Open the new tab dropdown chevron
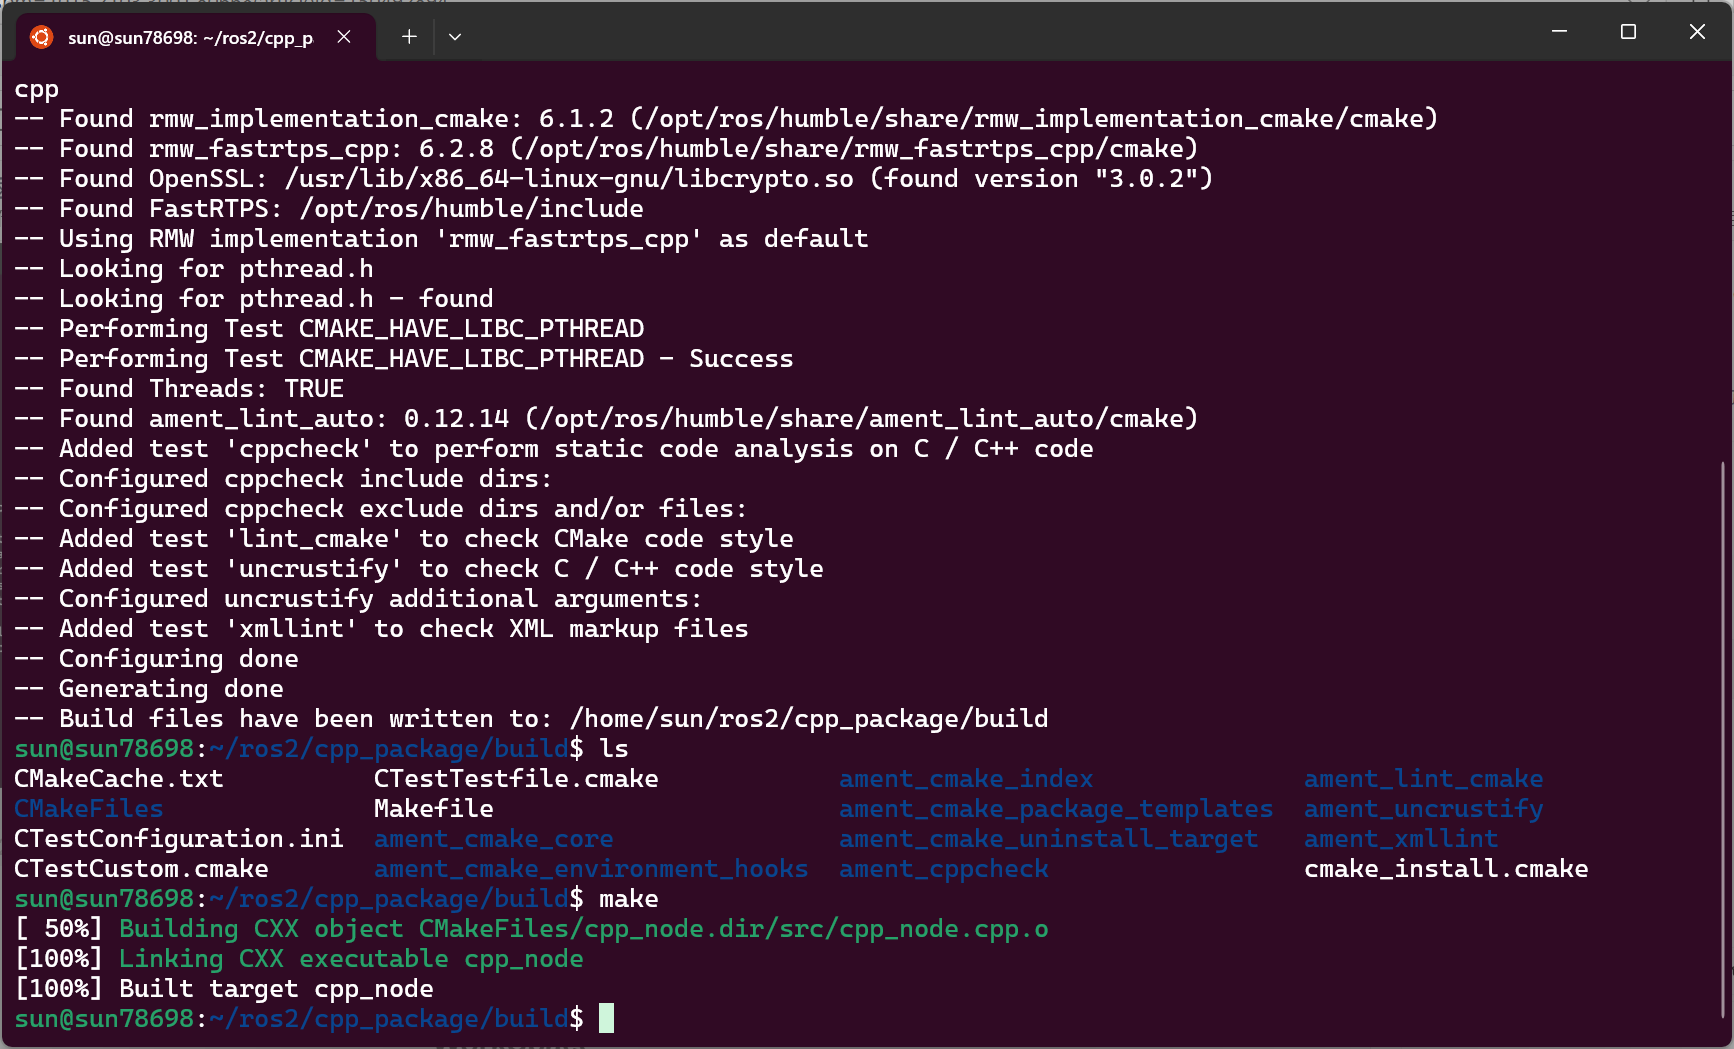 (455, 36)
